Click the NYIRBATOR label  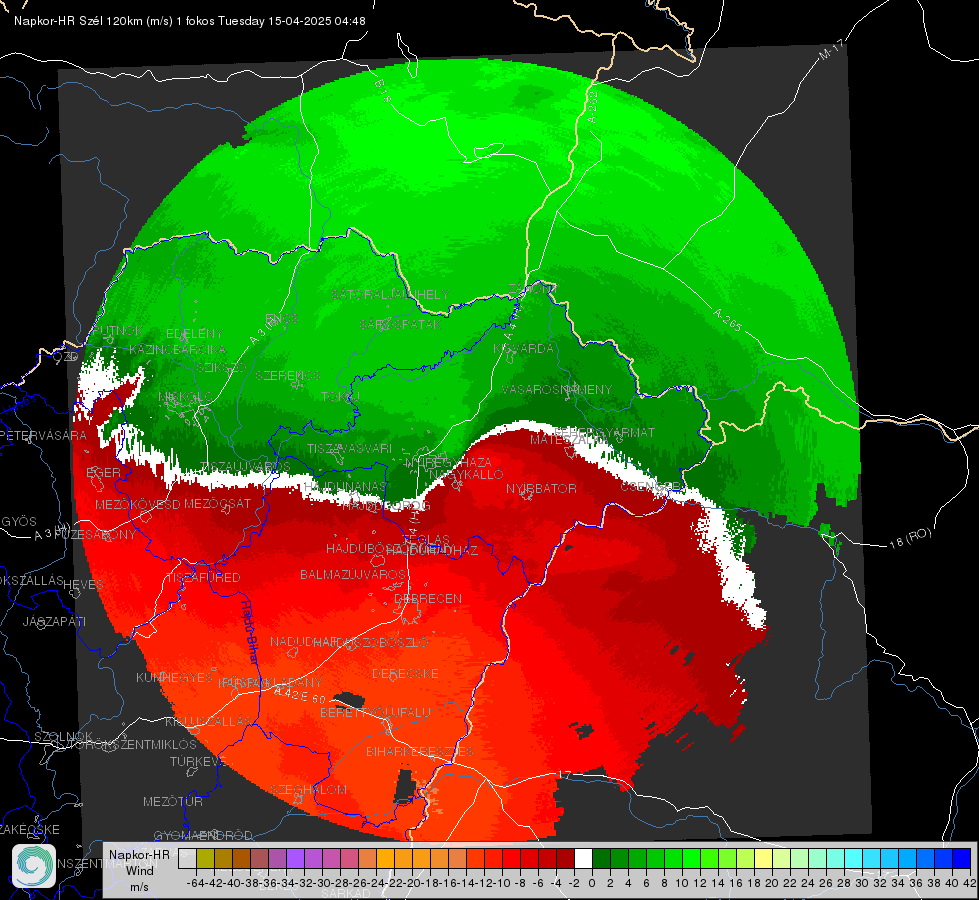coord(541,488)
